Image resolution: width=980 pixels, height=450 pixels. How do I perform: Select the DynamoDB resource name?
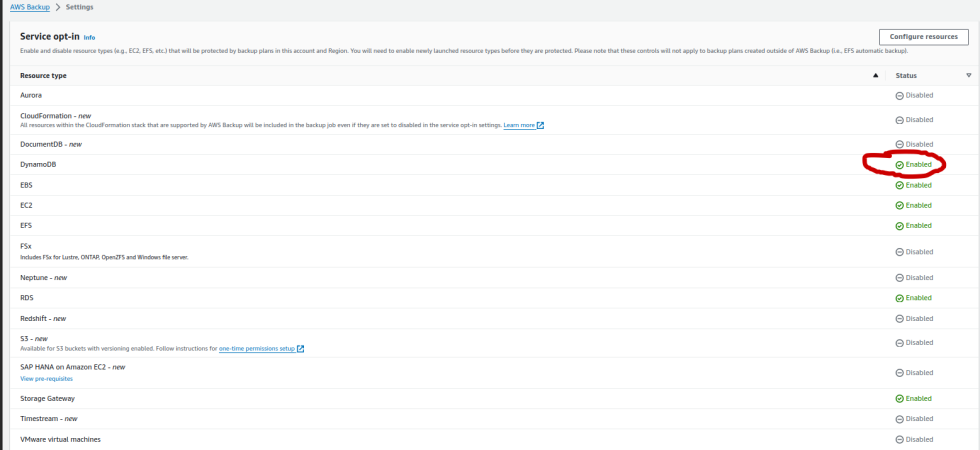[38, 164]
